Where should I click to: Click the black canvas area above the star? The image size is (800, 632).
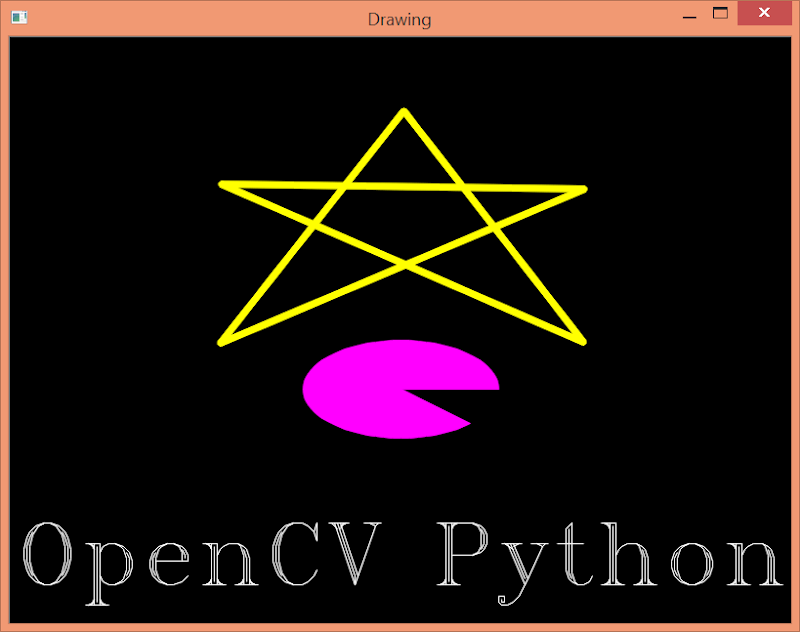pyautogui.click(x=400, y=70)
